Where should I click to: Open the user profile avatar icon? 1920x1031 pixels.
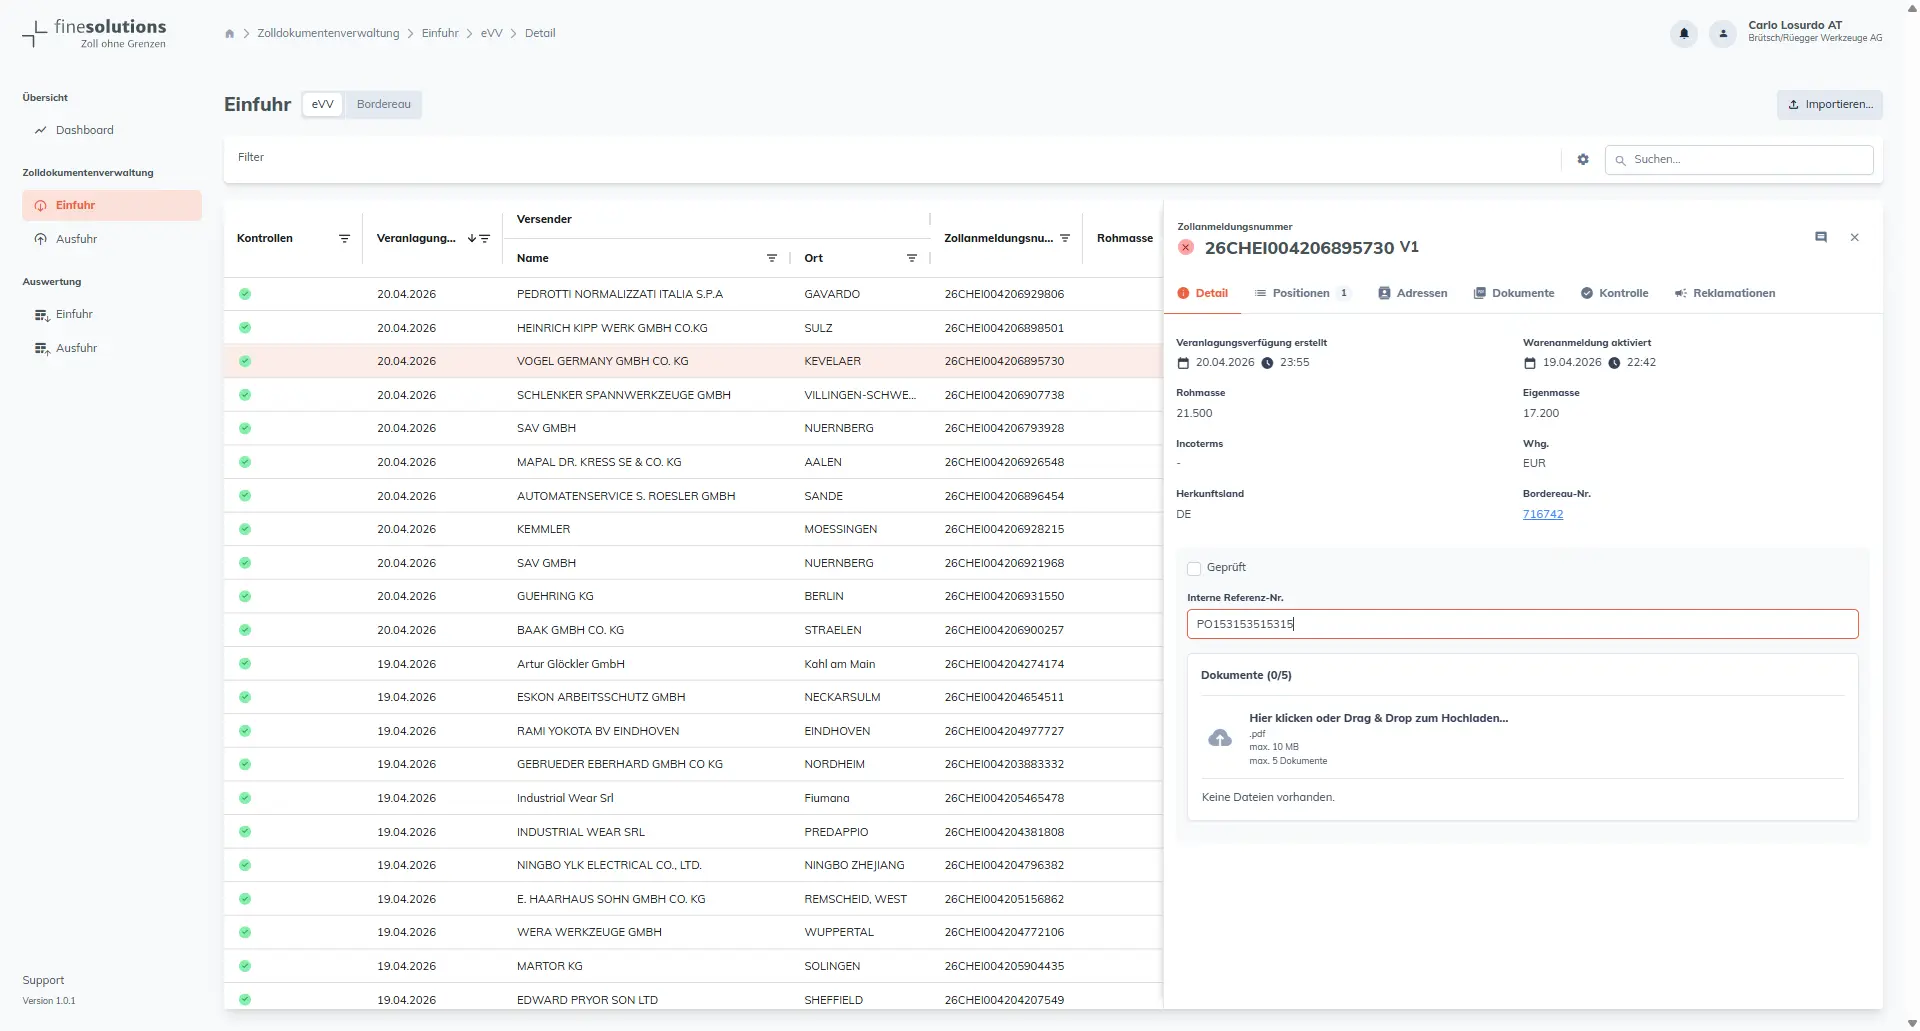pyautogui.click(x=1723, y=33)
